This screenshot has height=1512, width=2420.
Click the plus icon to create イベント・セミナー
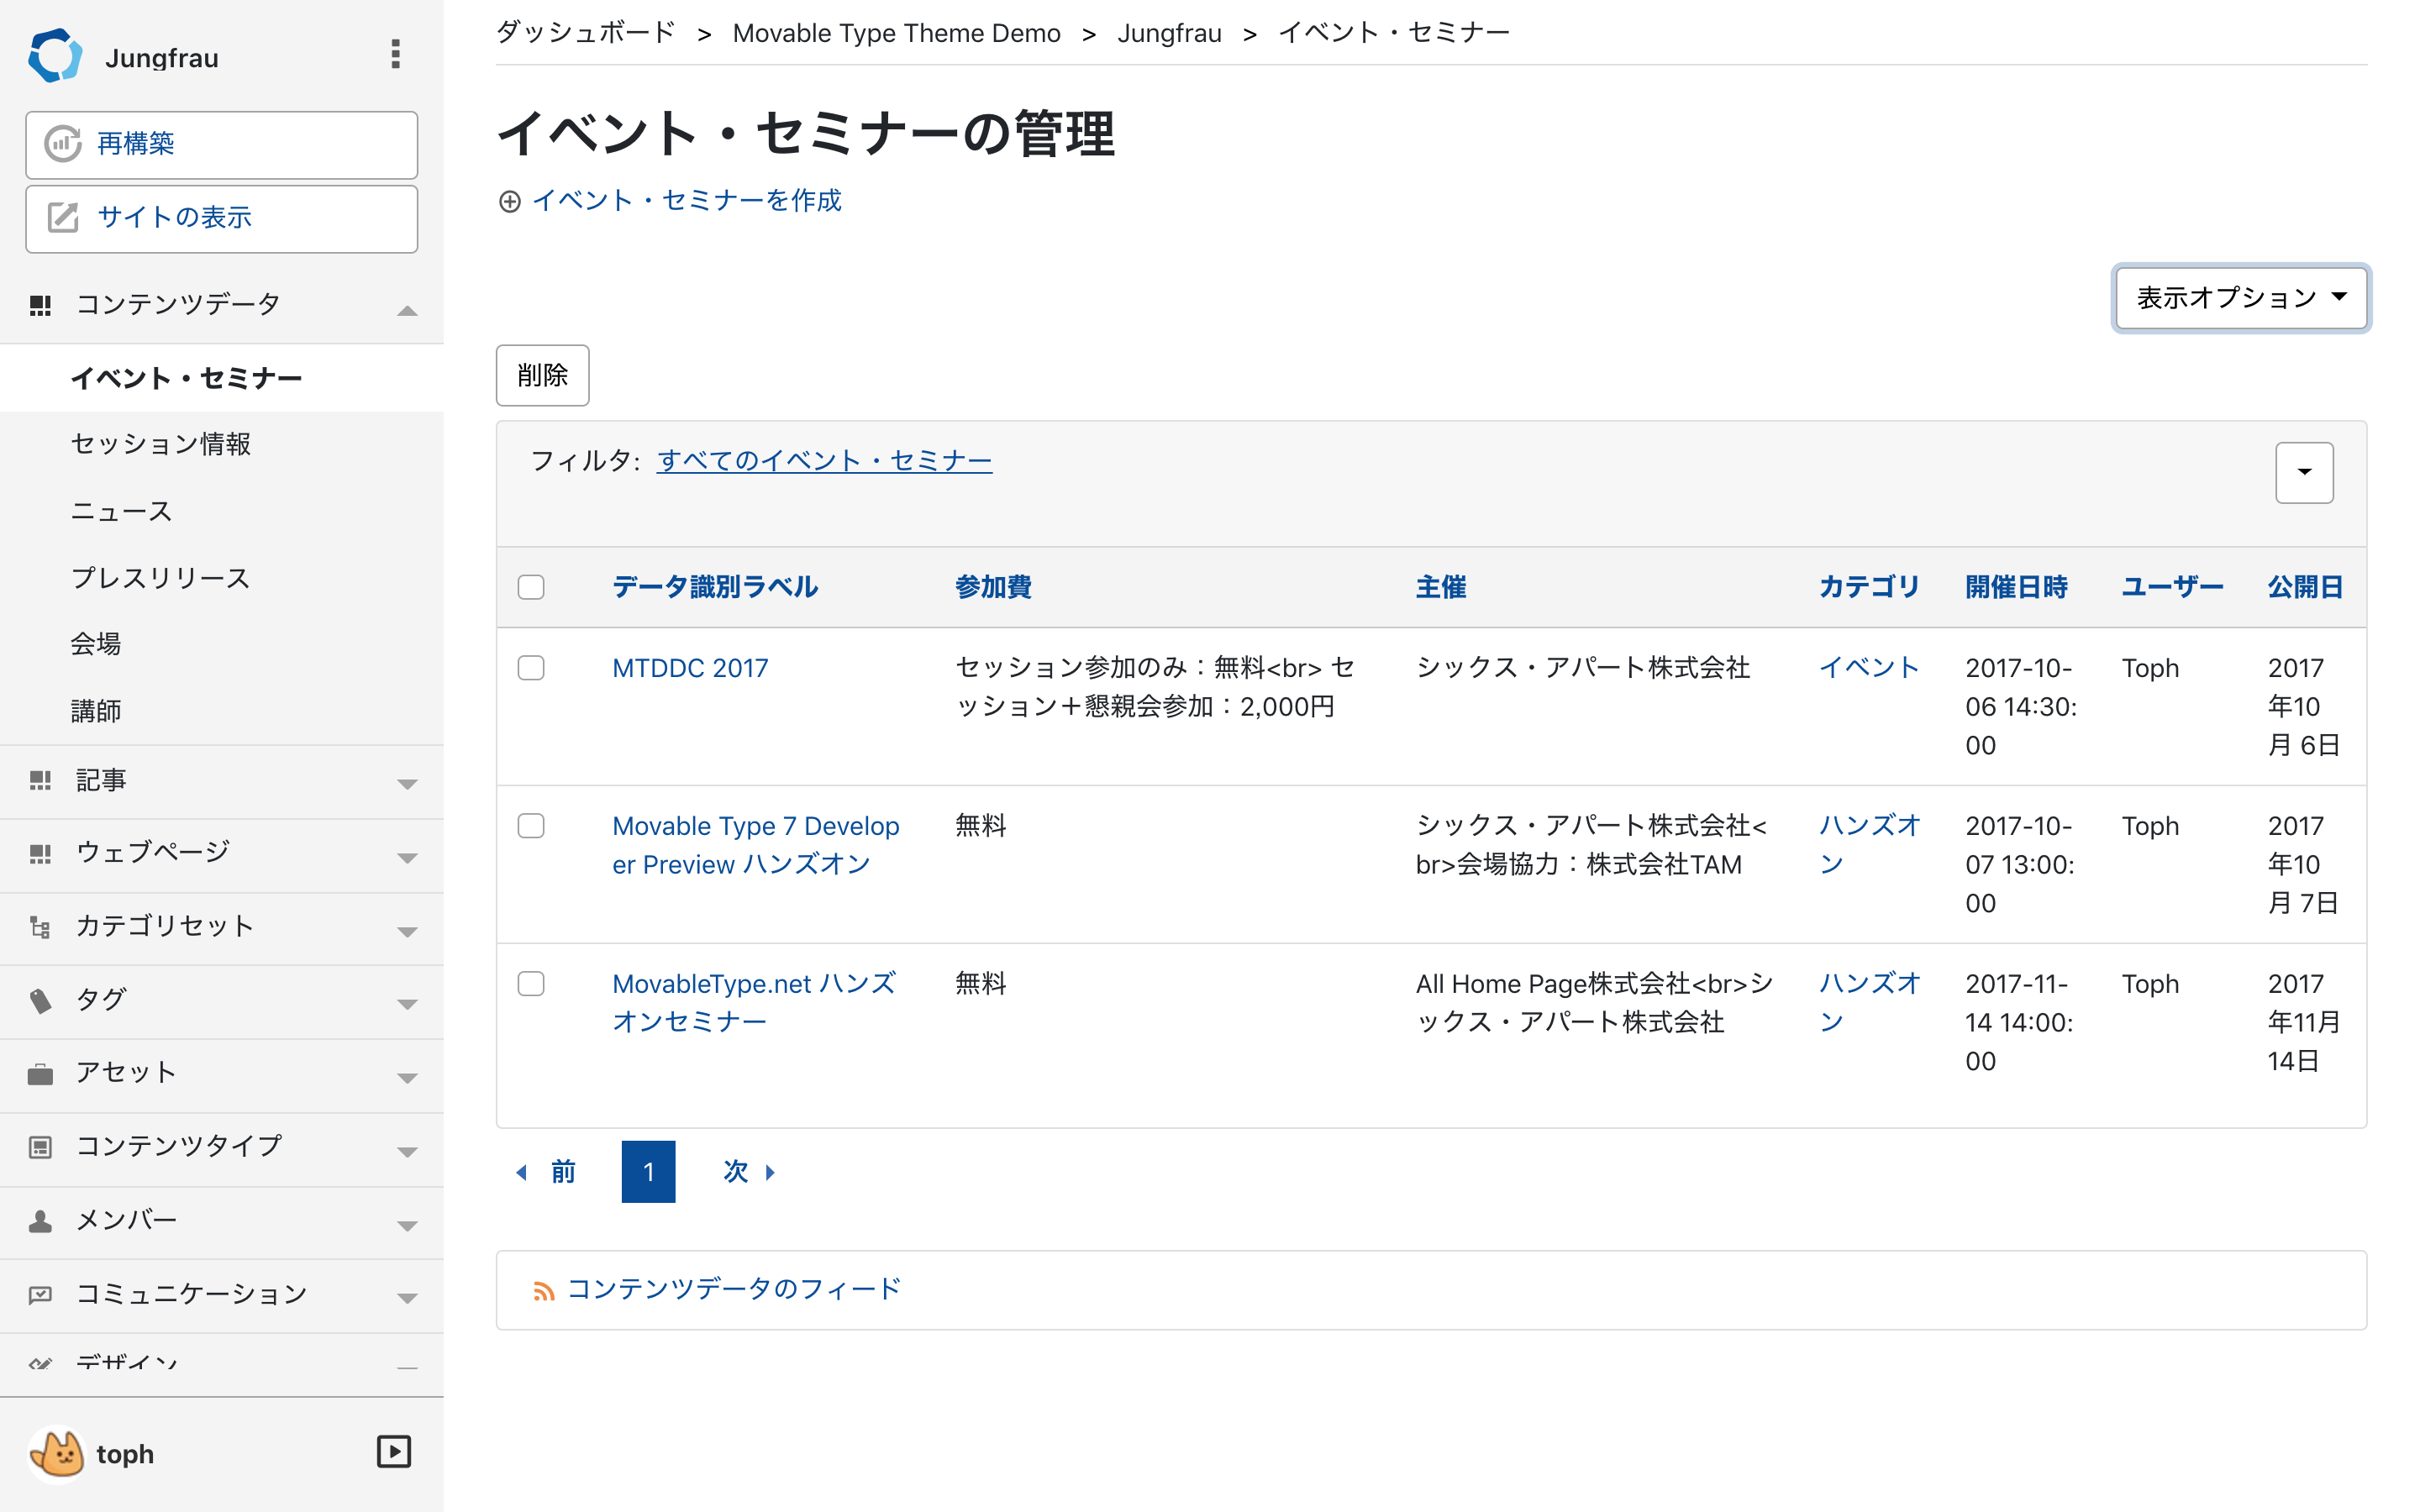510,201
